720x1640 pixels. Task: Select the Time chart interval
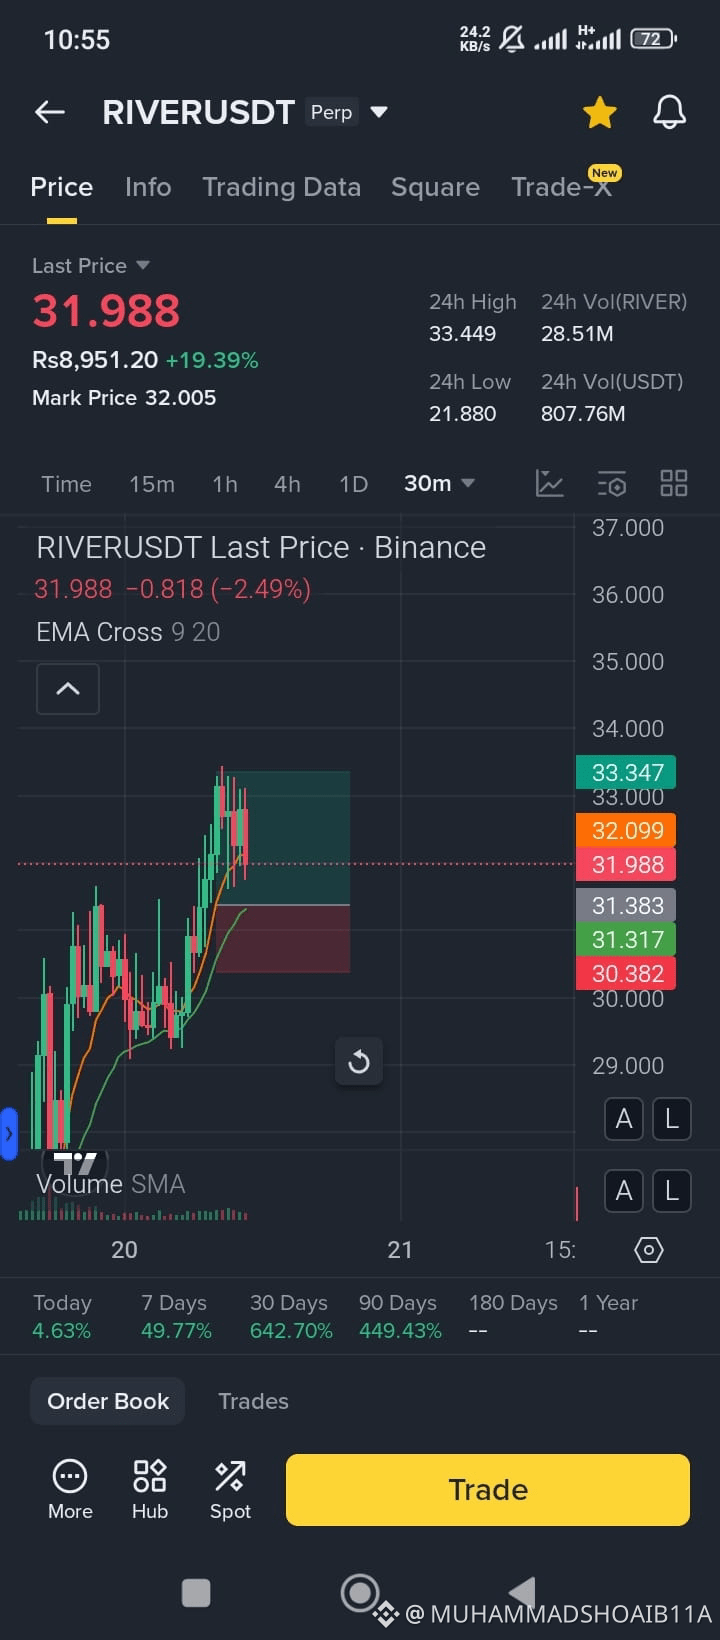pos(66,484)
